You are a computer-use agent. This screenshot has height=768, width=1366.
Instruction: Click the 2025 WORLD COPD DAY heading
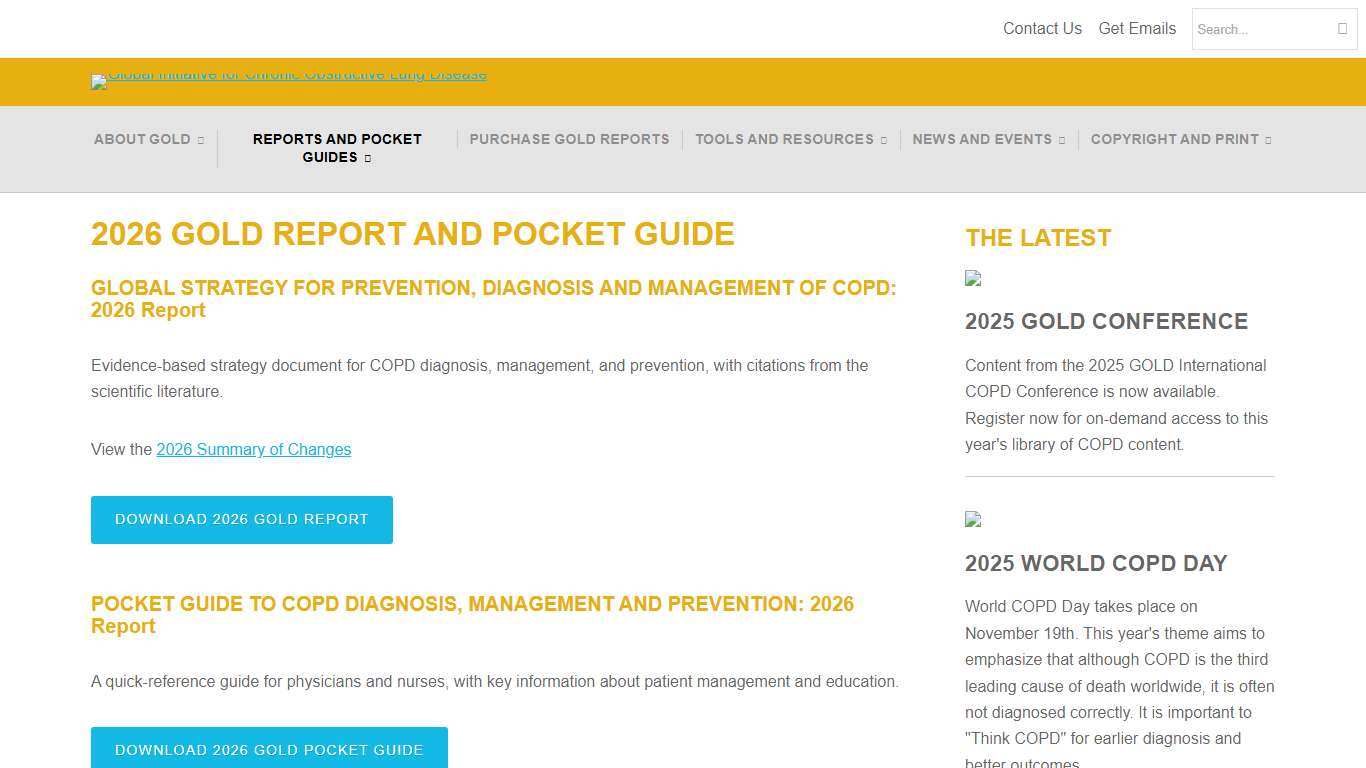click(1095, 563)
